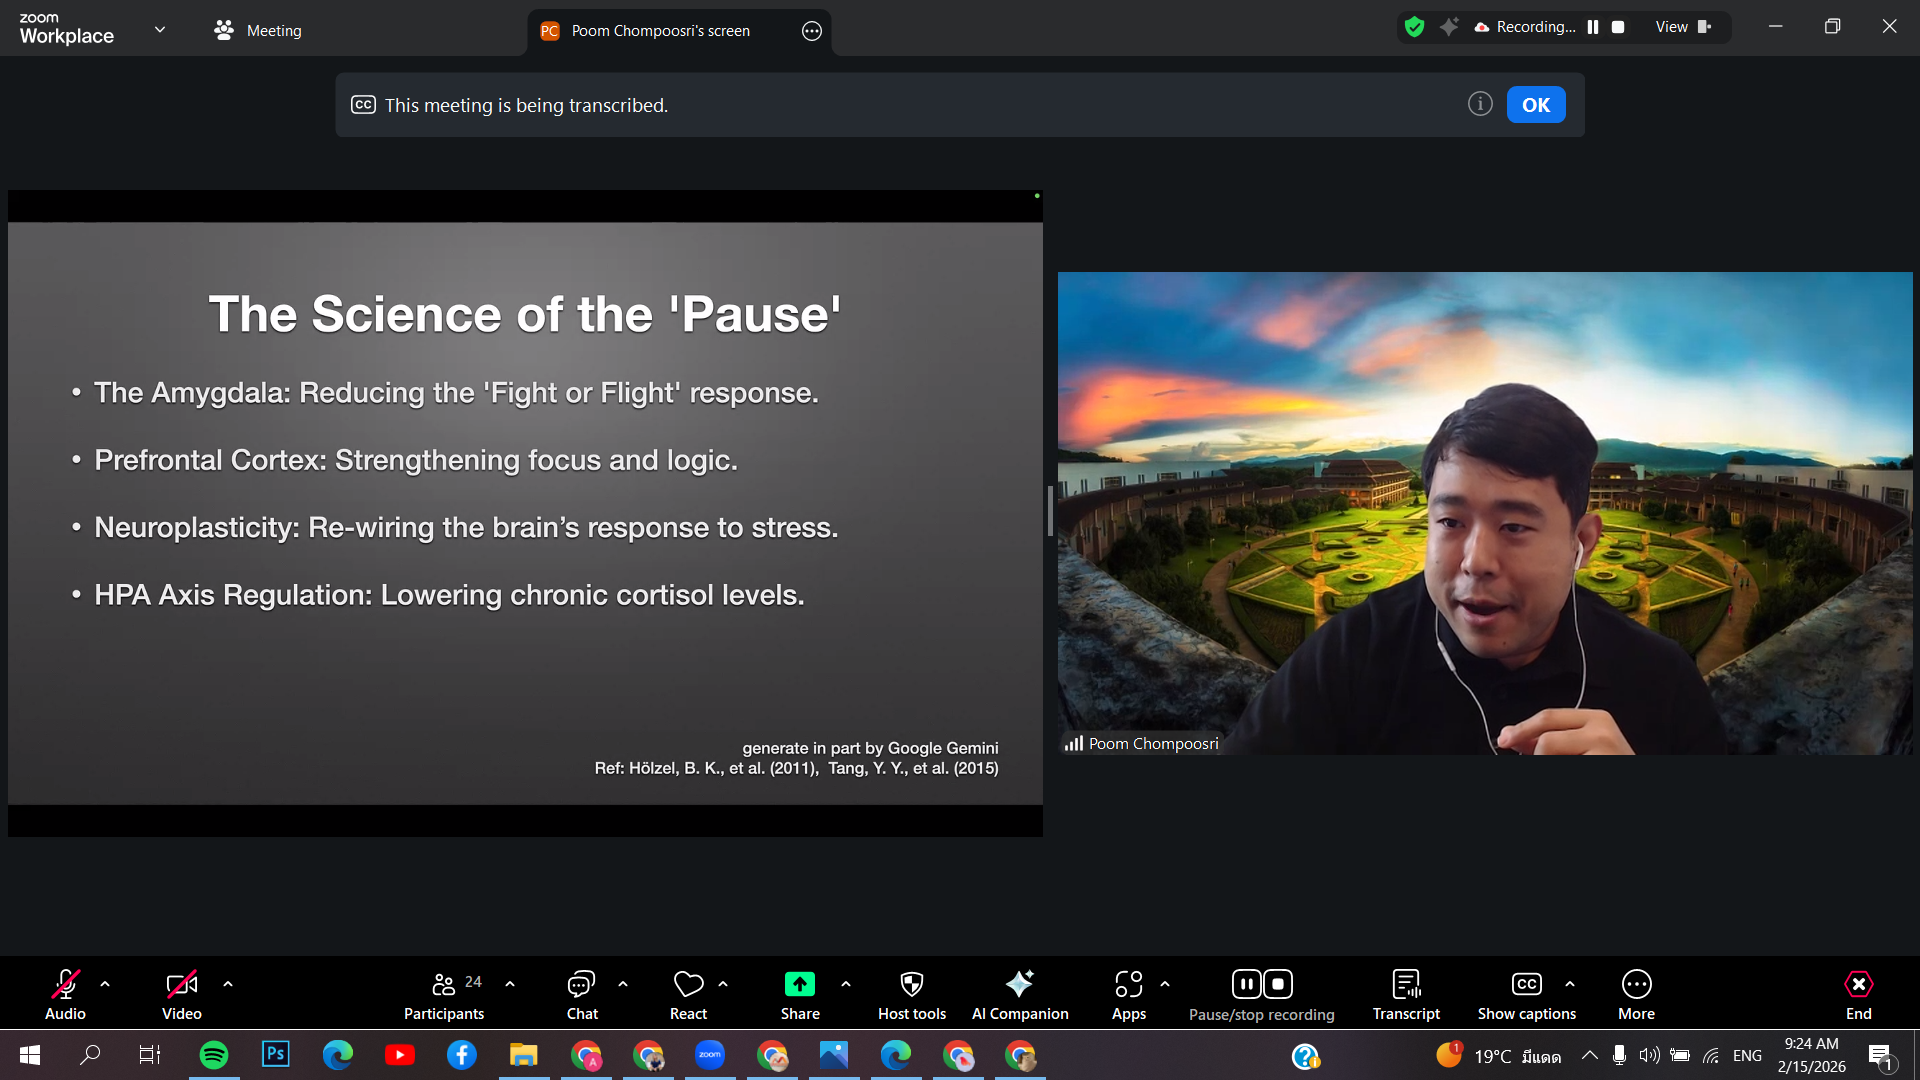Viewport: 1920px width, 1080px height.
Task: Switch to the Meeting tab
Action: point(258,30)
